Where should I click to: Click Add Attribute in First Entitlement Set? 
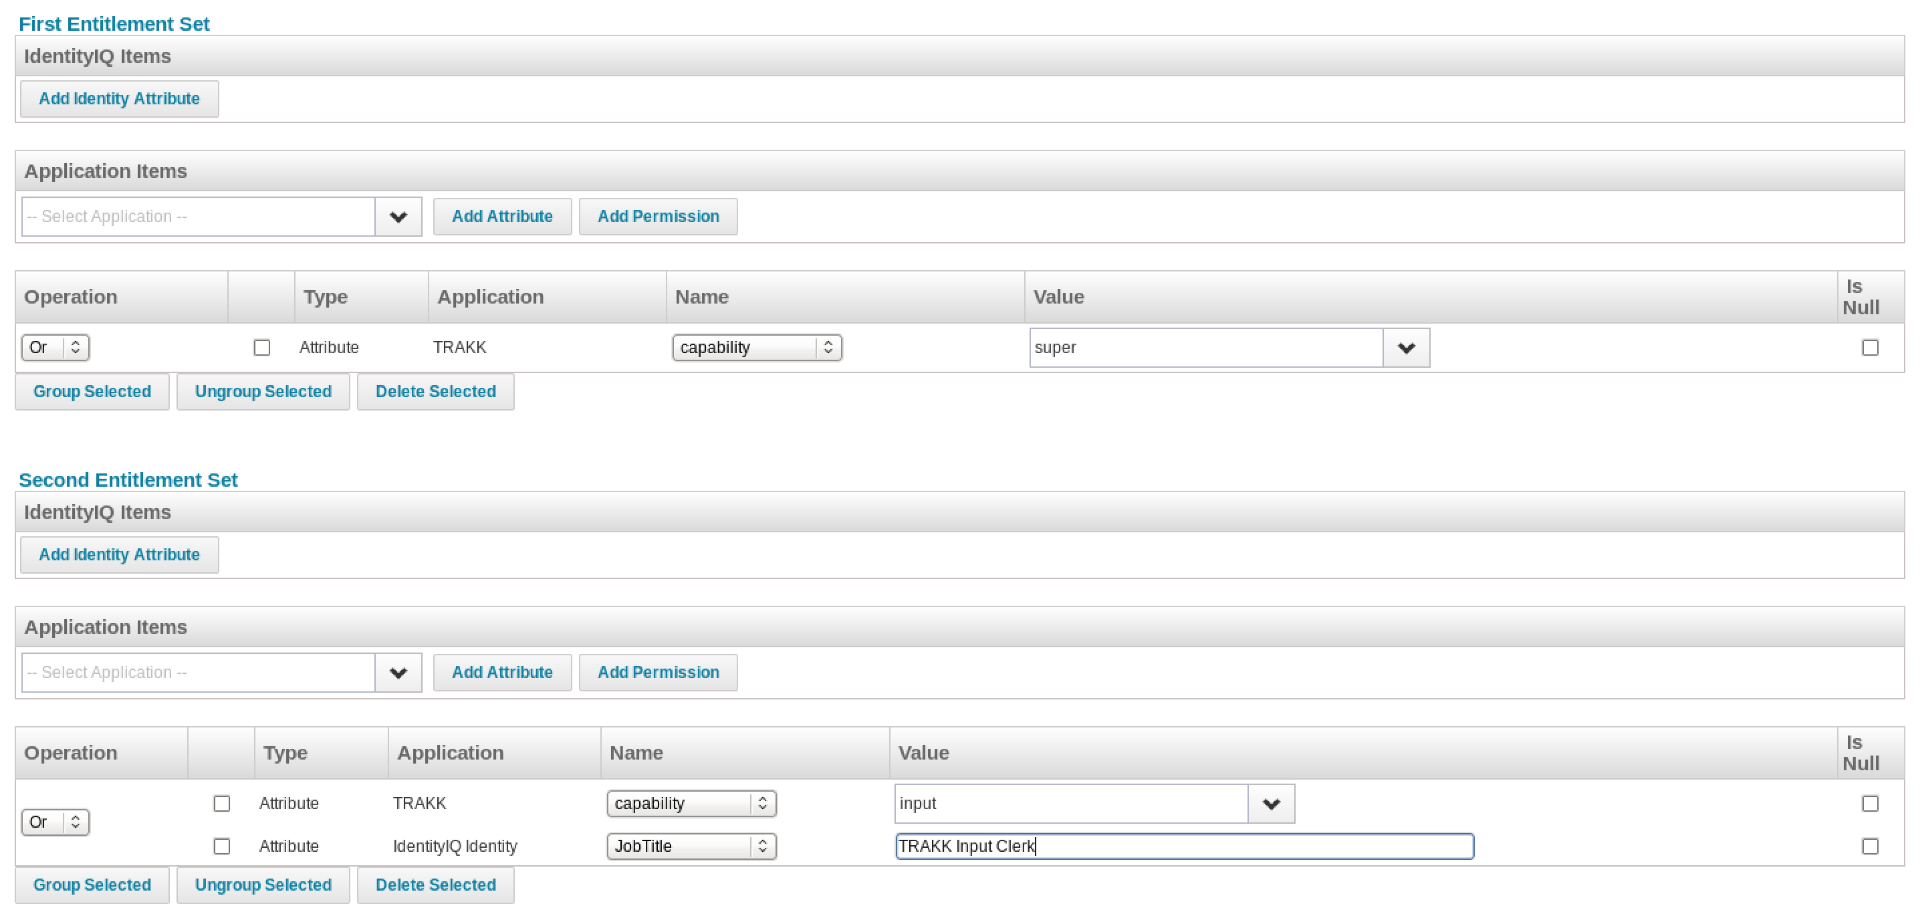point(502,217)
